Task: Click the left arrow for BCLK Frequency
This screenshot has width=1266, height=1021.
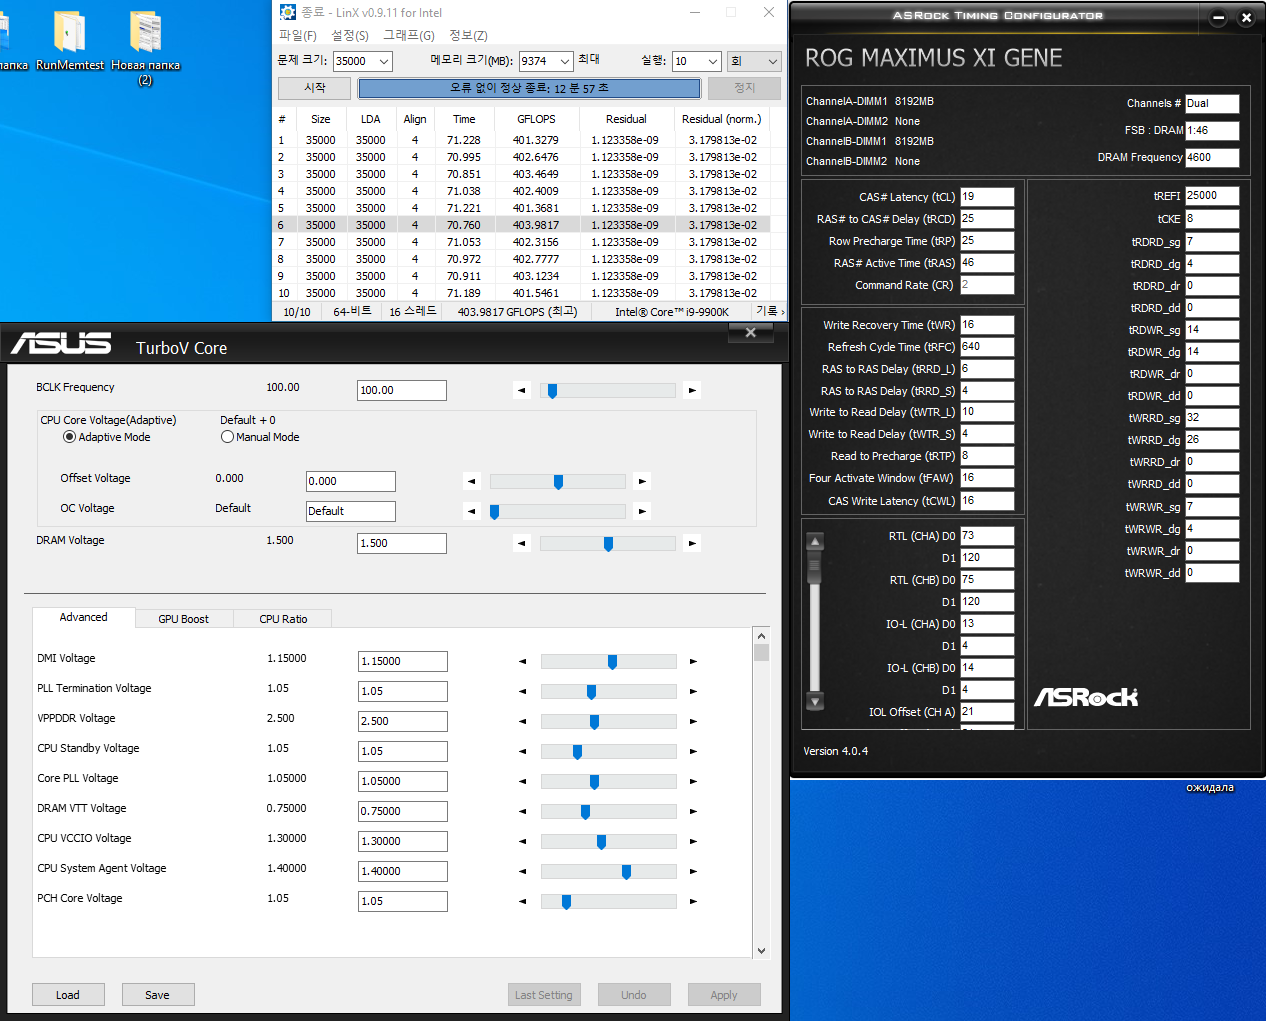Action: 521,390
